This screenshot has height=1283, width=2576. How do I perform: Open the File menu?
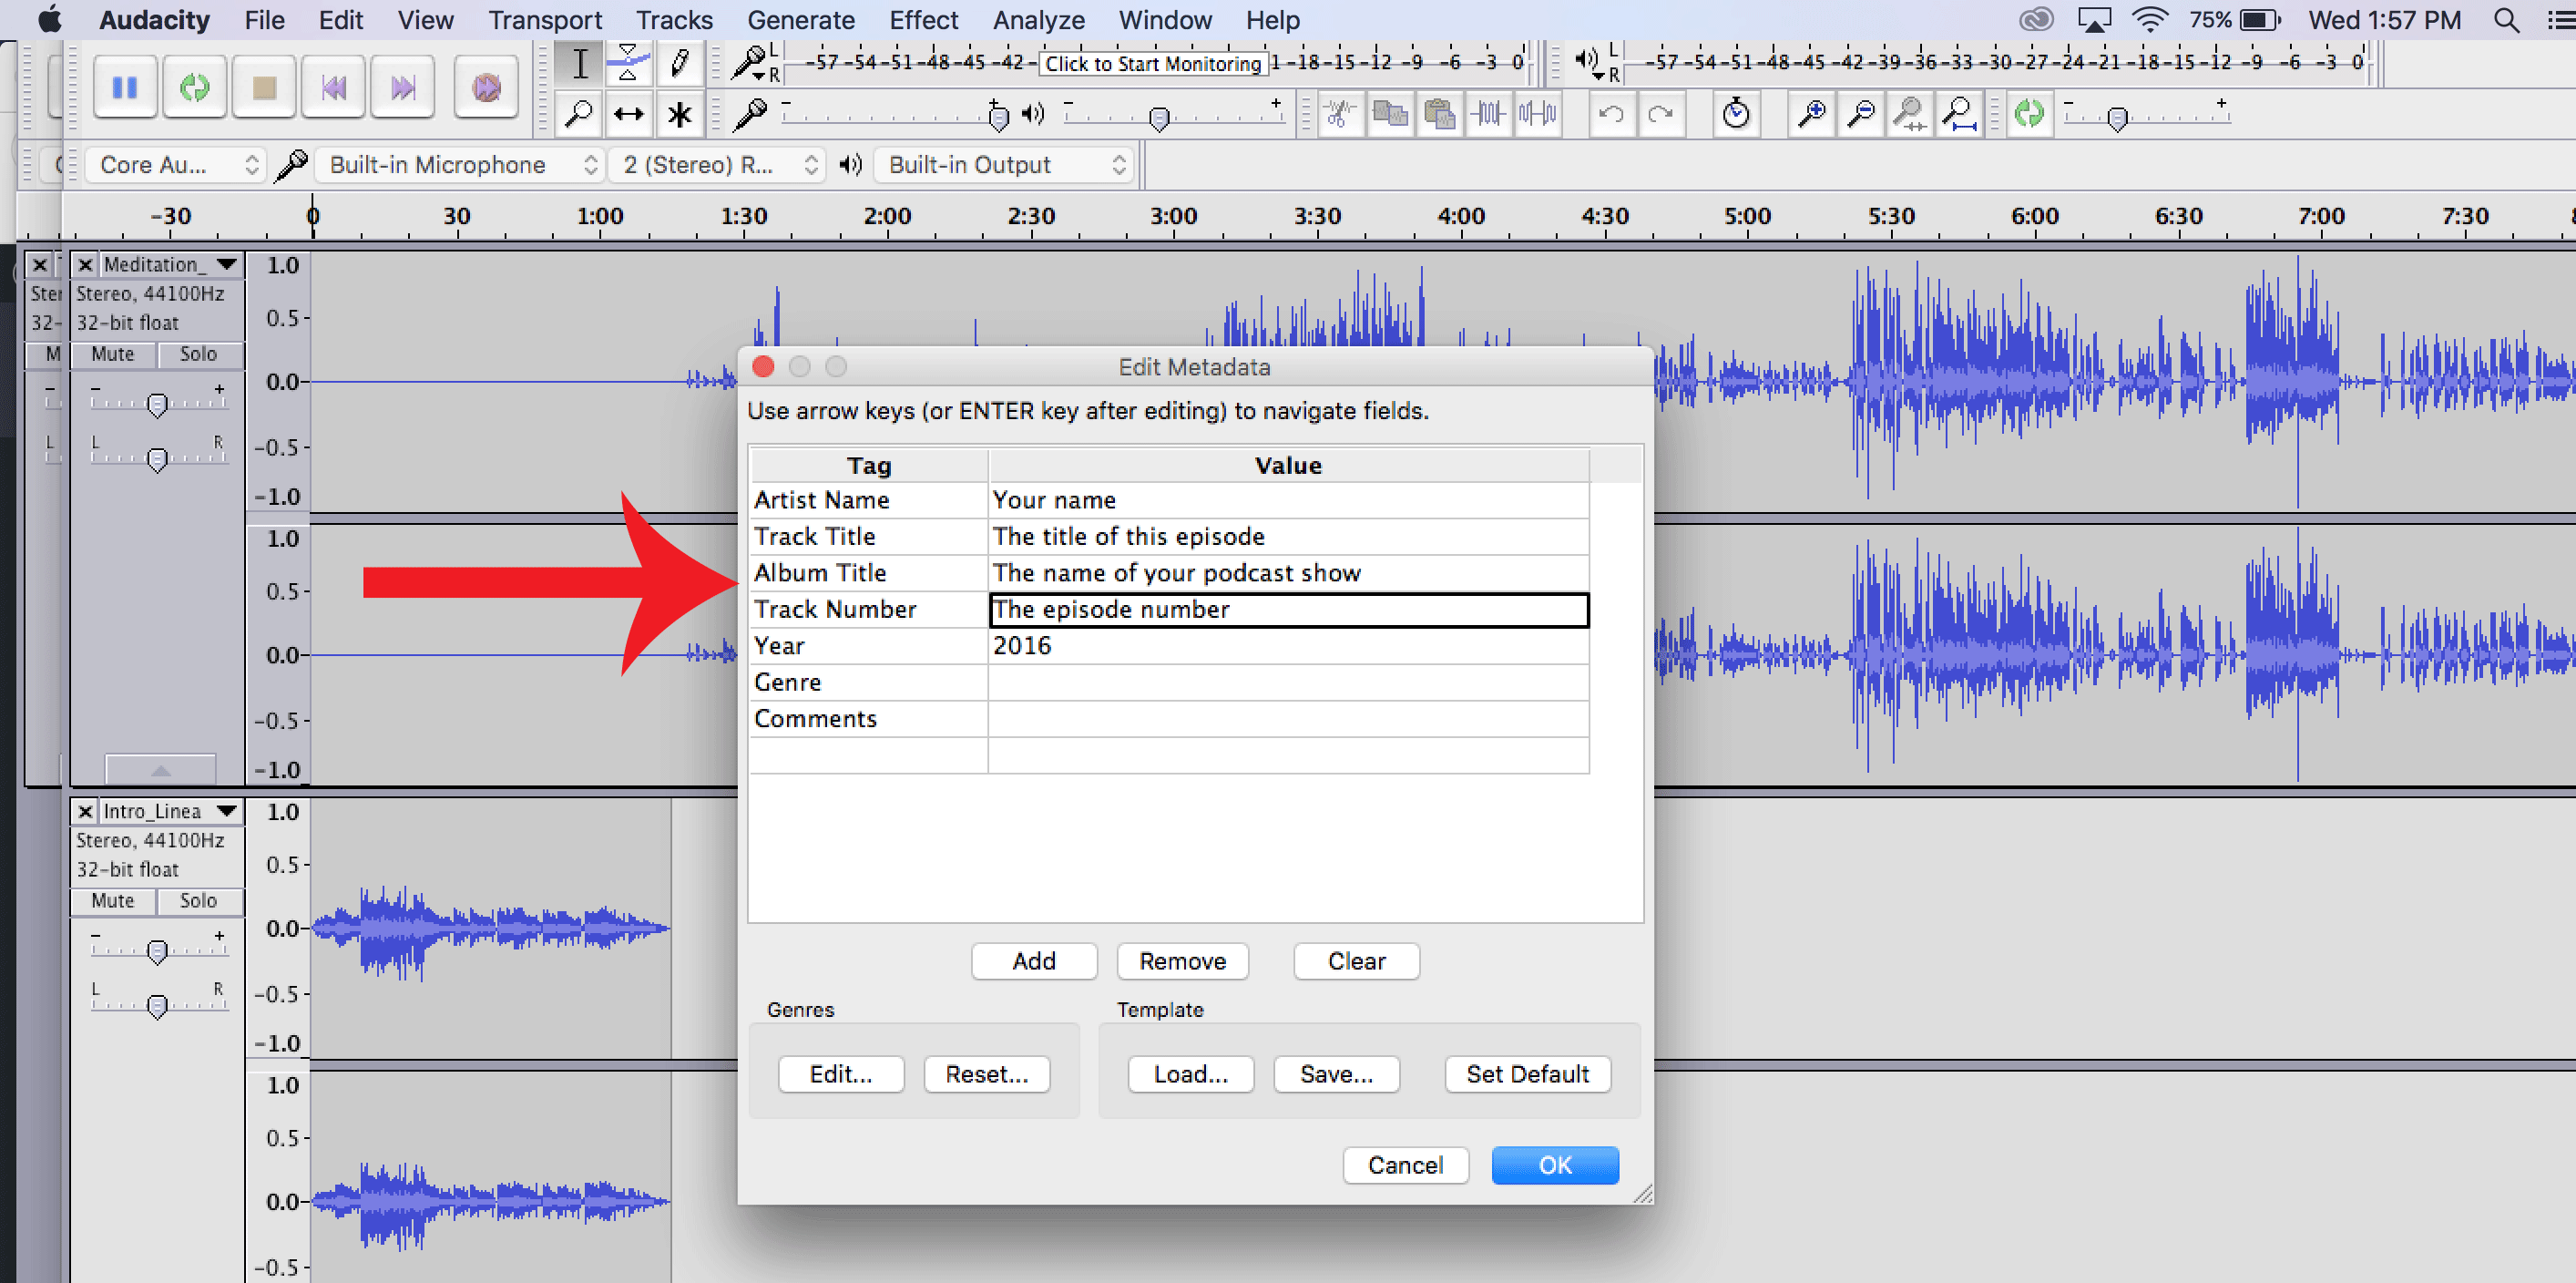point(264,20)
